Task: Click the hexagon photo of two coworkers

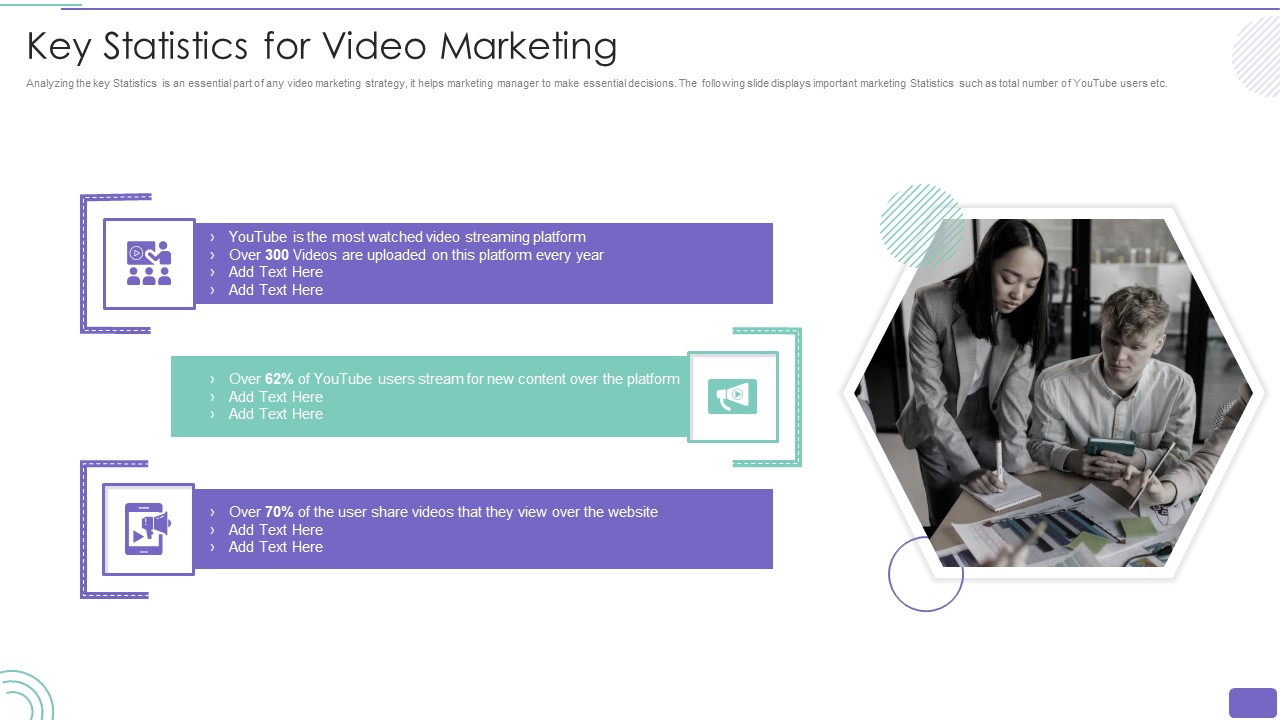Action: [1053, 393]
